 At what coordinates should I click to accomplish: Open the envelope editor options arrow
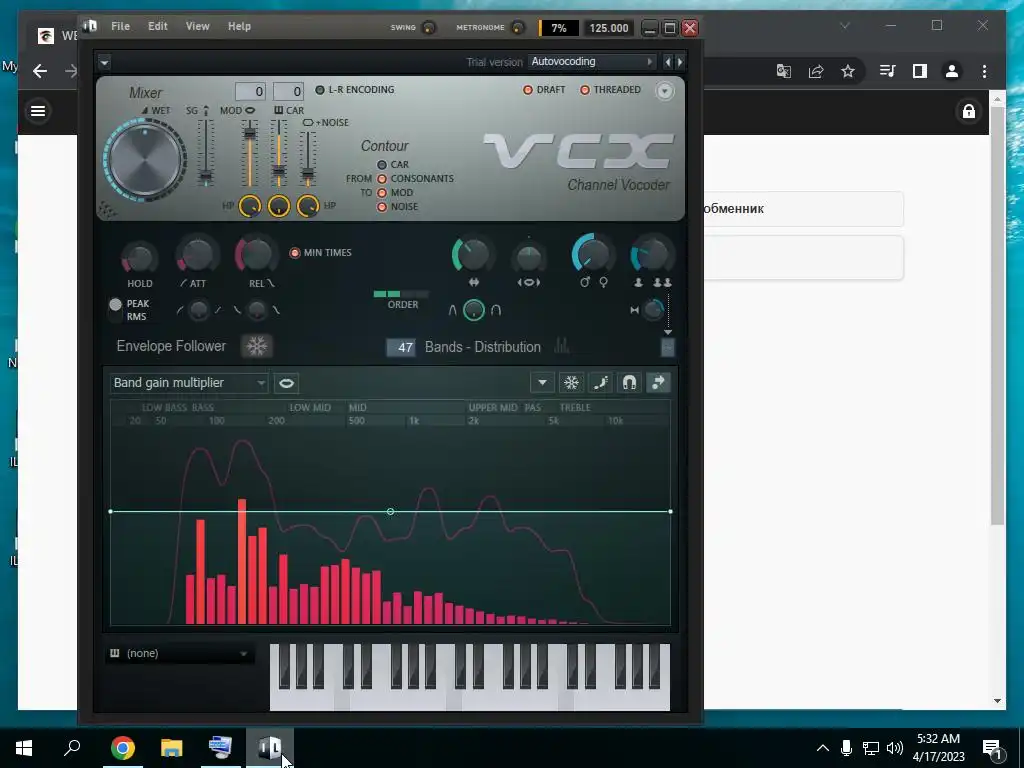542,383
